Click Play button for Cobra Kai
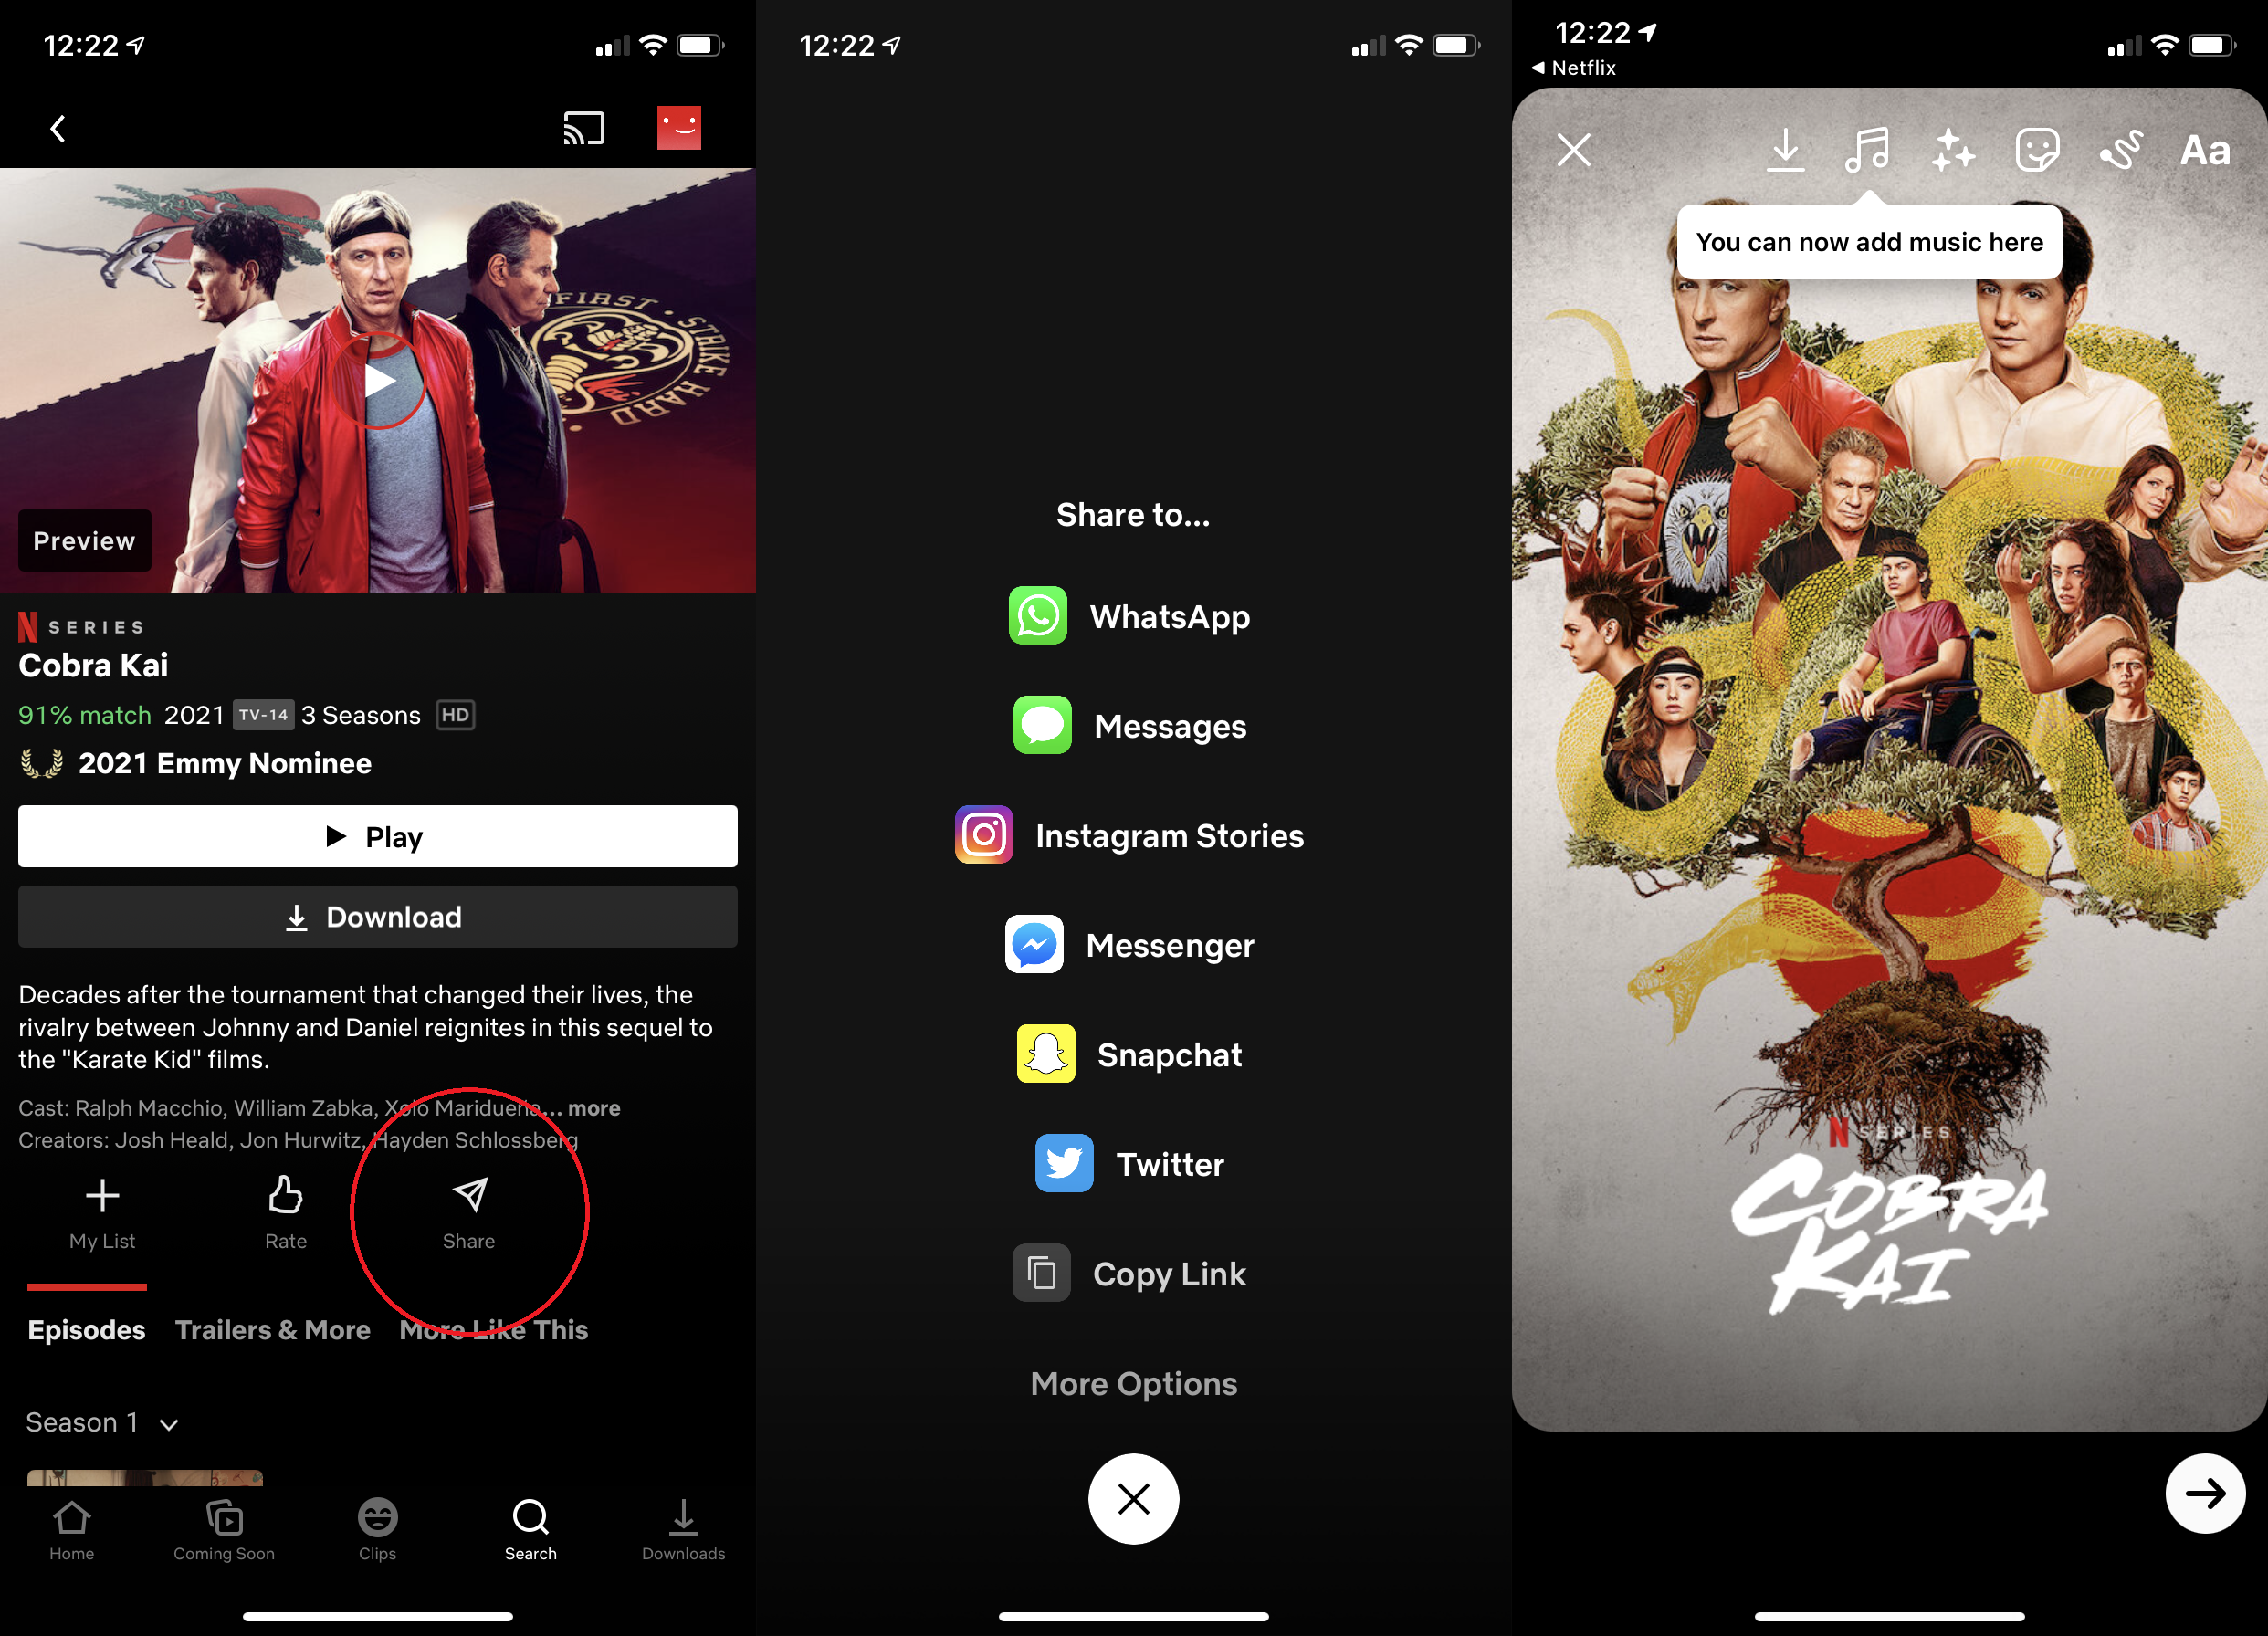 [x=377, y=836]
